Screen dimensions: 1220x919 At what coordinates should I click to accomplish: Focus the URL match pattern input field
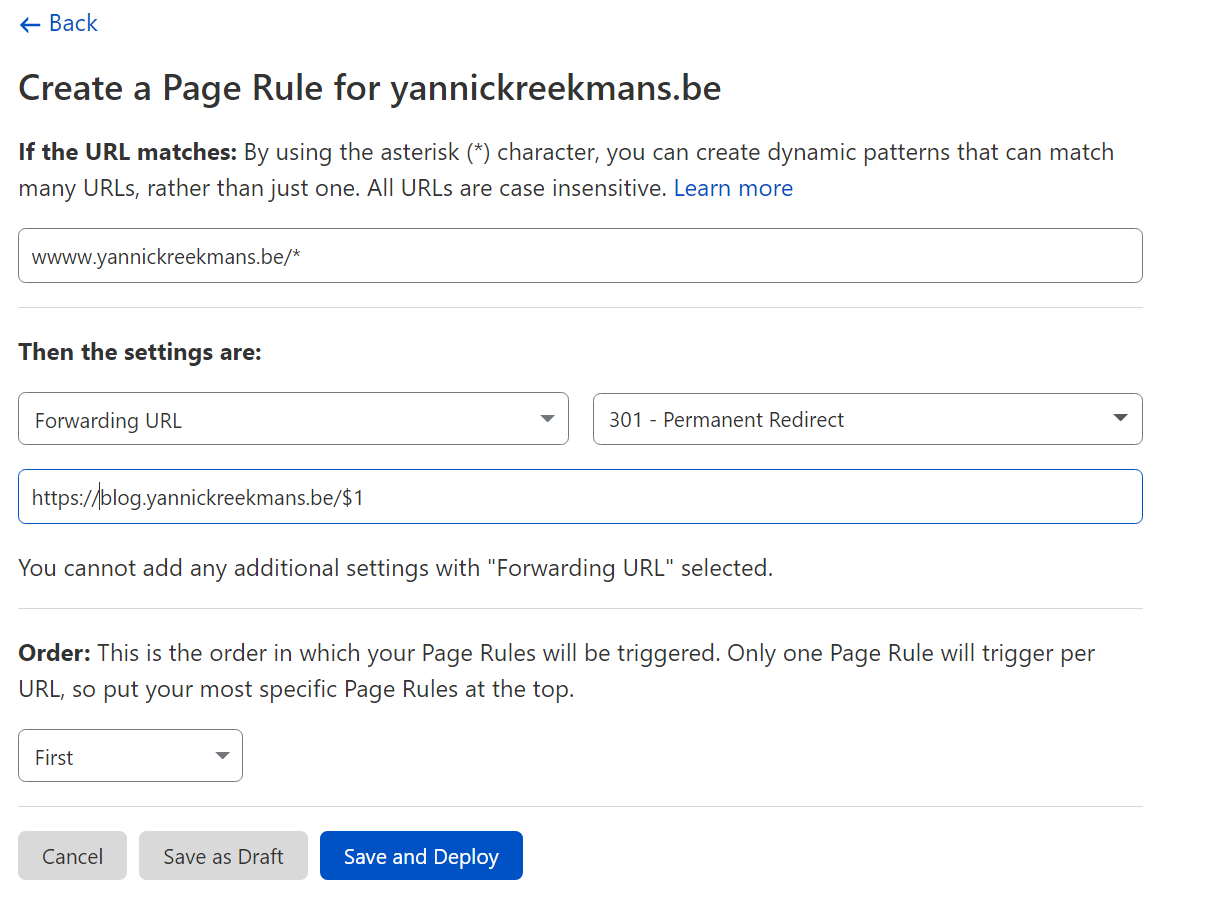580,256
